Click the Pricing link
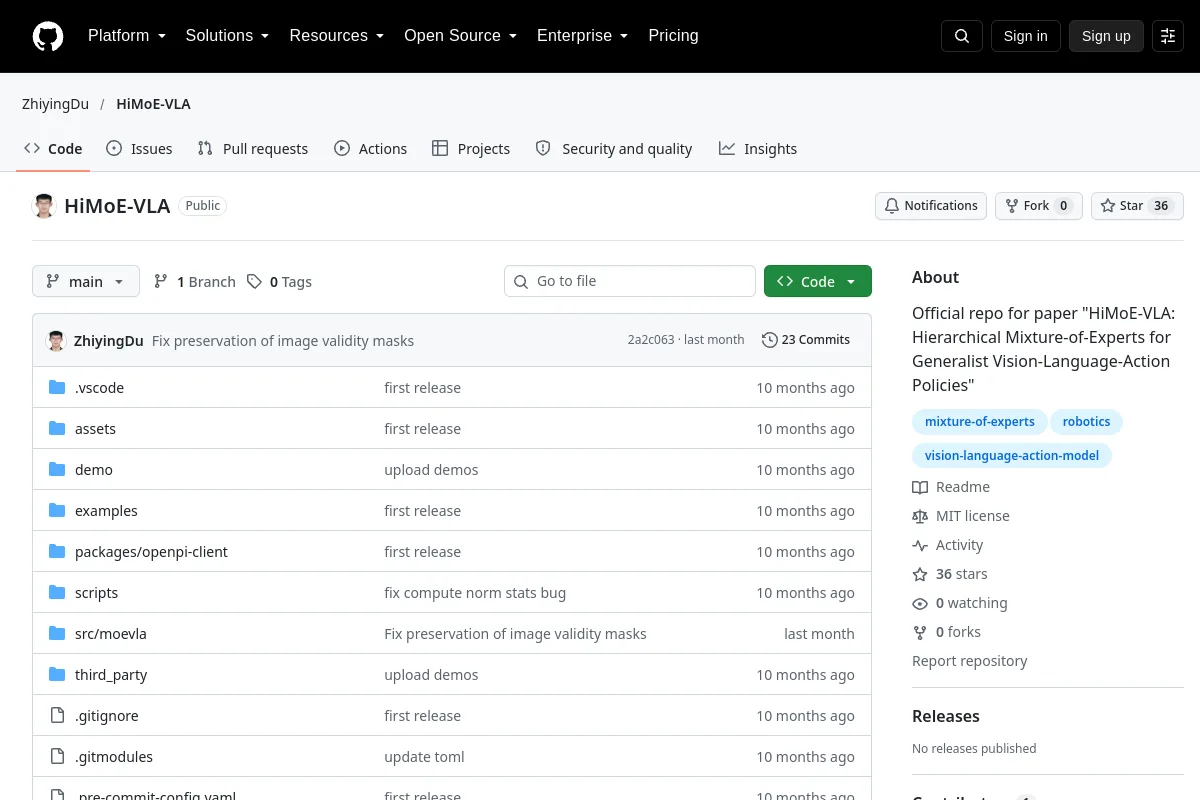This screenshot has width=1200, height=800. pos(673,36)
